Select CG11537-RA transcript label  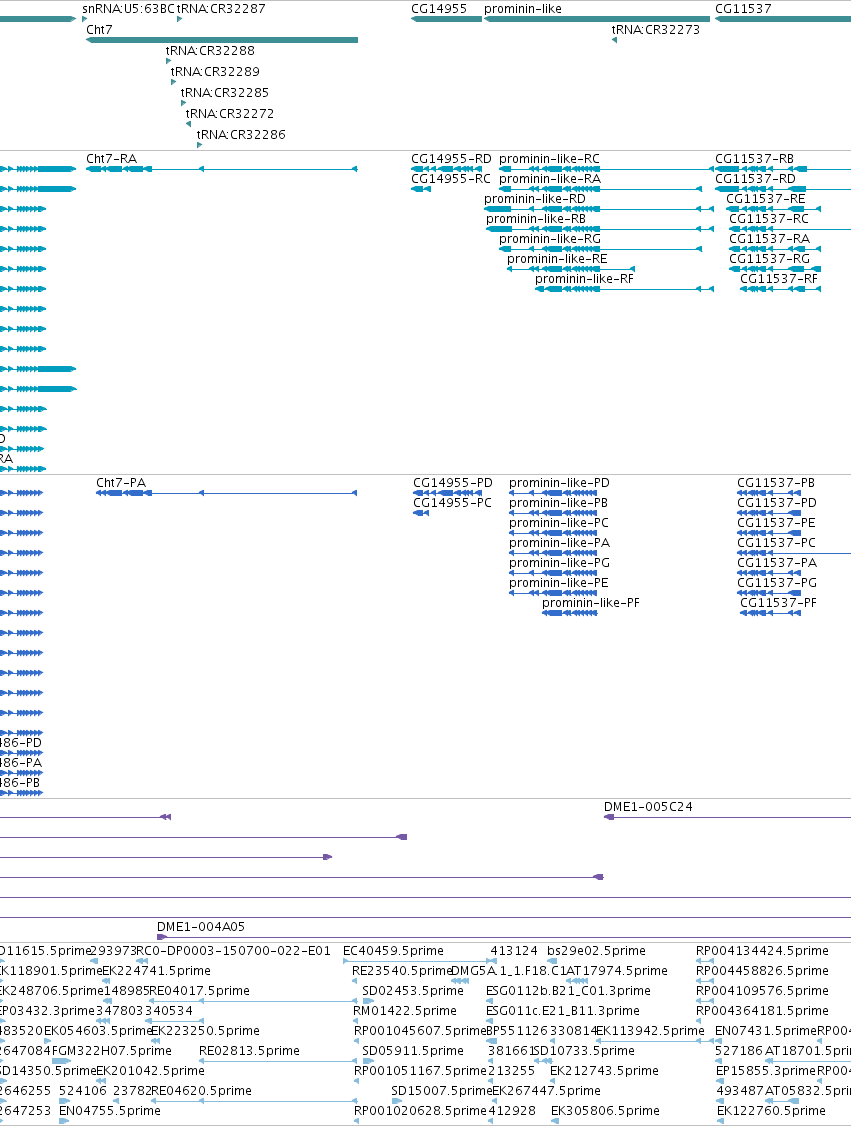click(769, 239)
